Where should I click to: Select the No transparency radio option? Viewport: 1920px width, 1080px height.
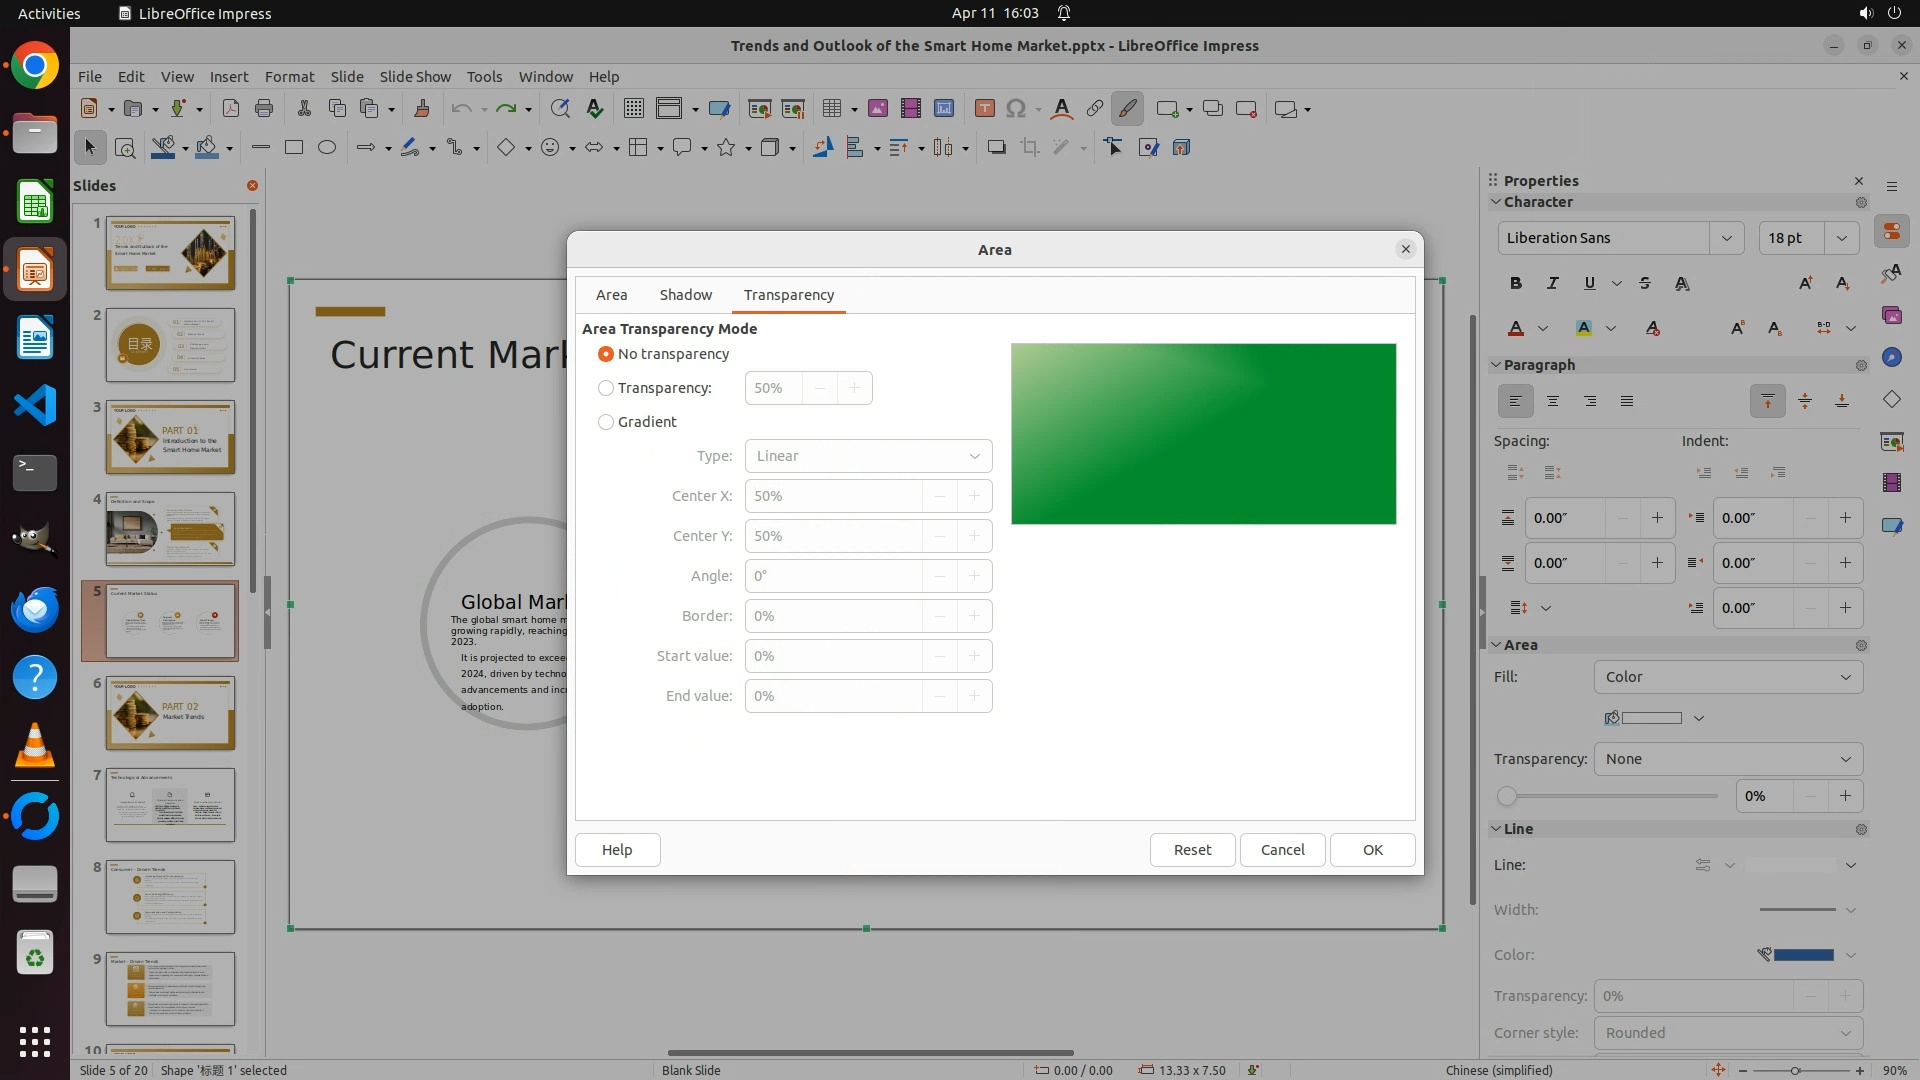[x=606, y=354]
